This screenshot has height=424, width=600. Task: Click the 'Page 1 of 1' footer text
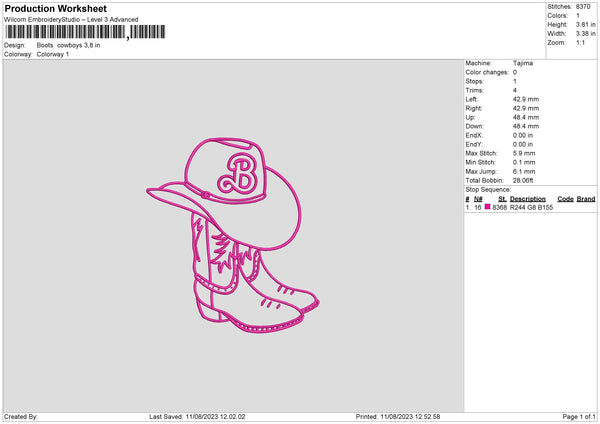point(579,416)
